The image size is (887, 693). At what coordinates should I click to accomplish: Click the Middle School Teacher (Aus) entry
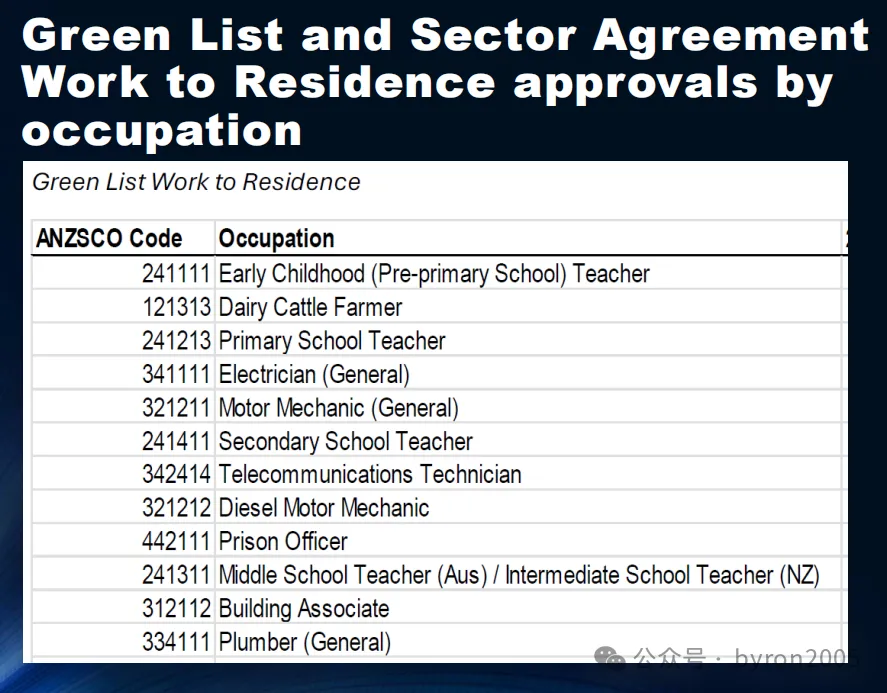(518, 575)
